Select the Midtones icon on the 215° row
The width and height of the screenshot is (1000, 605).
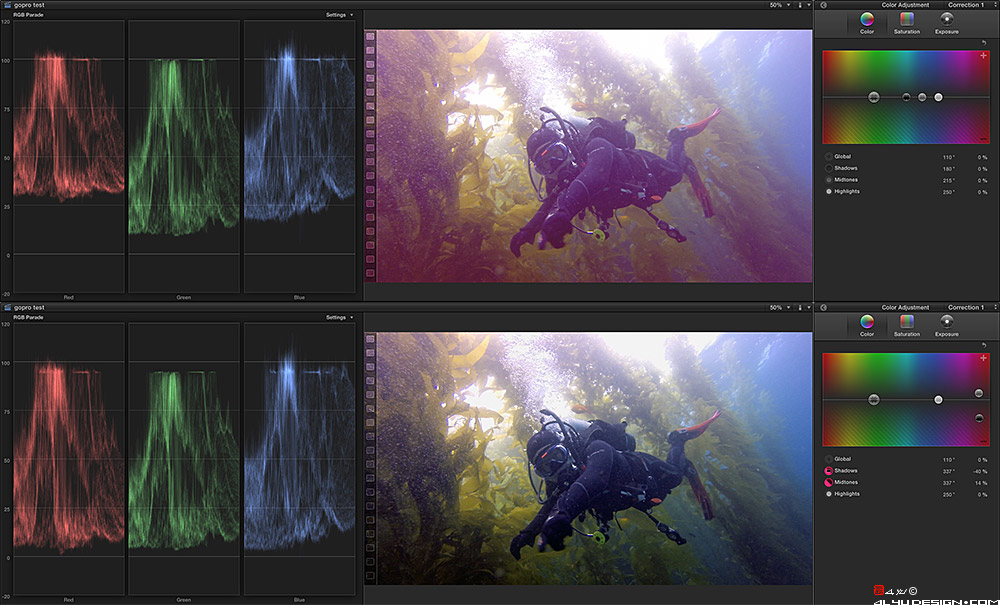coord(828,180)
